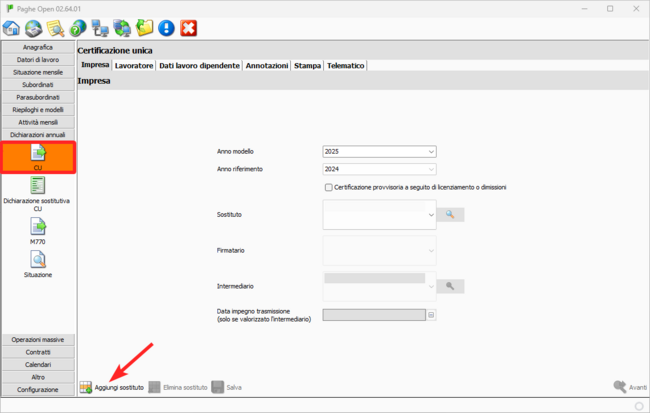Open Dichiarazione sostitutiva CU icon
This screenshot has height=413, width=650.
pyautogui.click(x=38, y=190)
